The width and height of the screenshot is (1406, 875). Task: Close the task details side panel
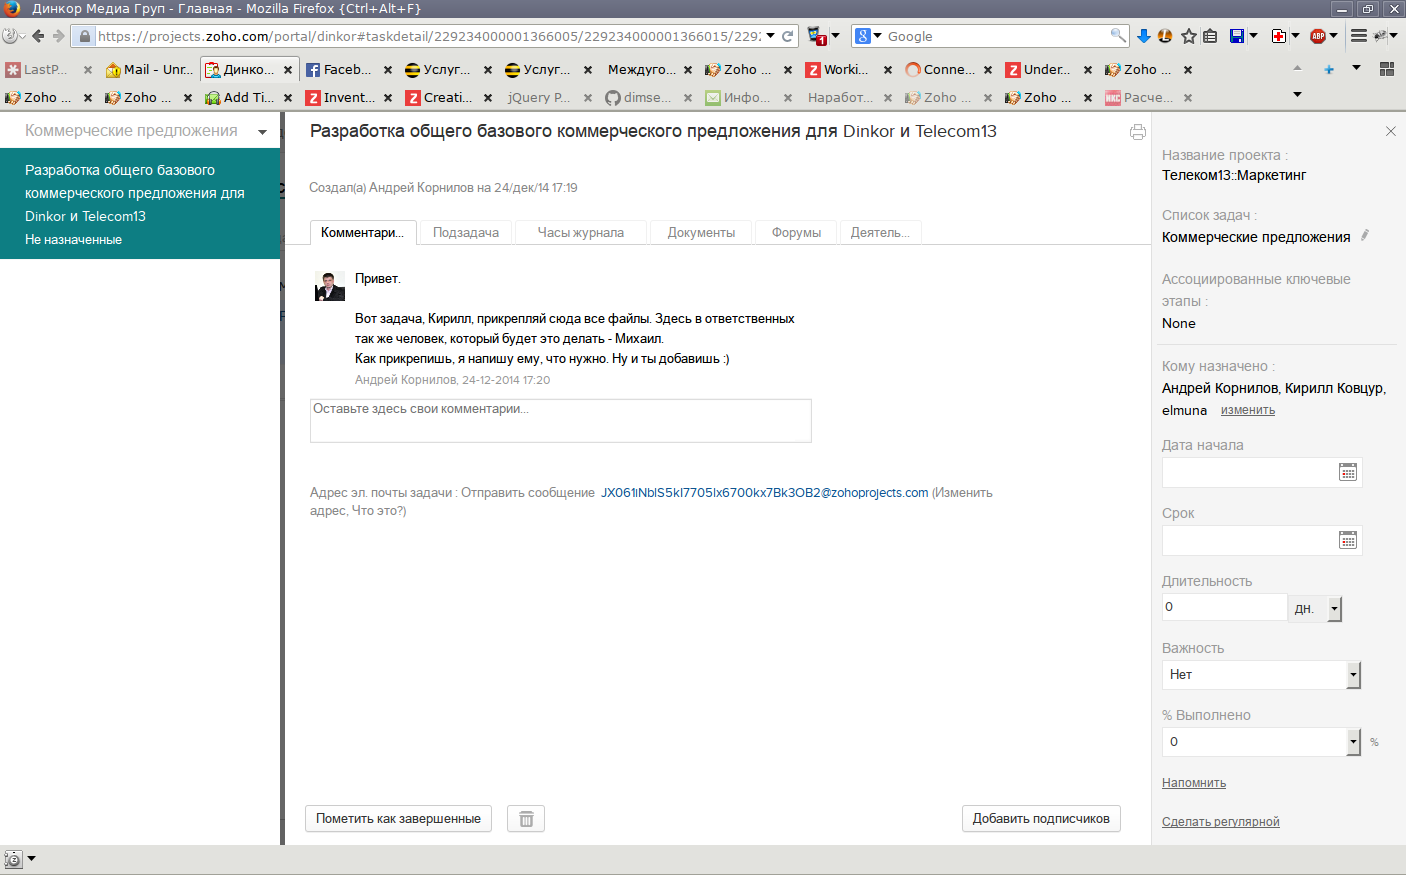click(x=1390, y=131)
